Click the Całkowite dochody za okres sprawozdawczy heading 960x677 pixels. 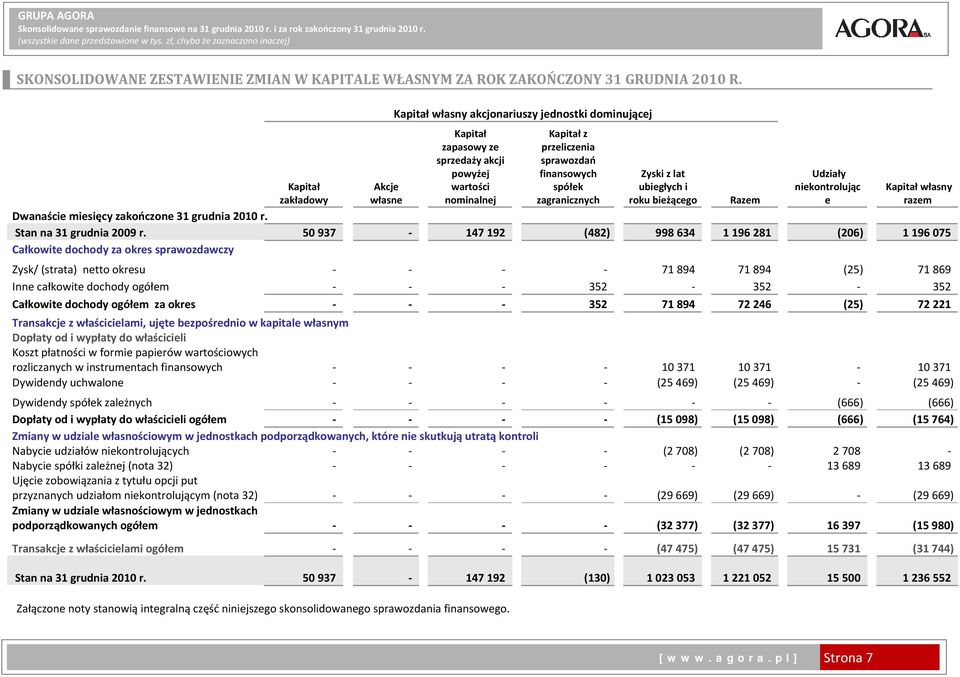click(122, 250)
